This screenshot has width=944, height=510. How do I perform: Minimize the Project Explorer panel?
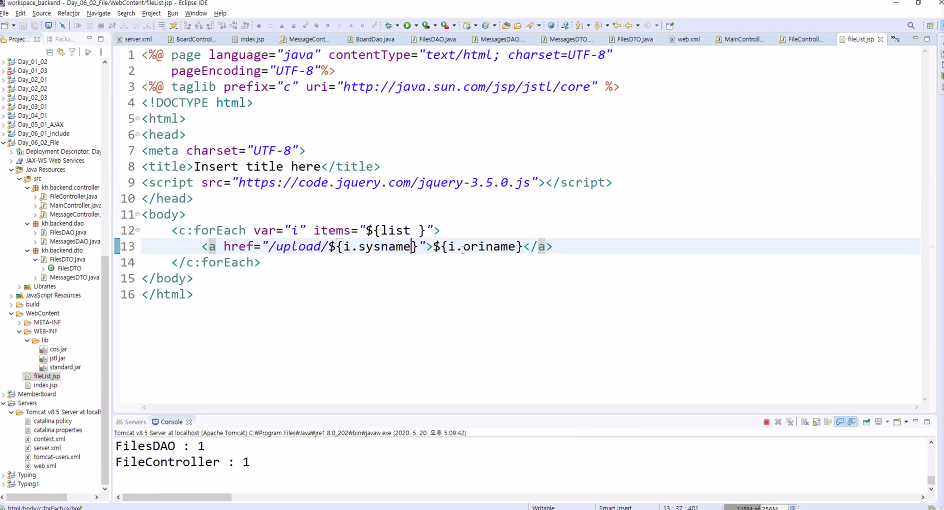pos(89,39)
